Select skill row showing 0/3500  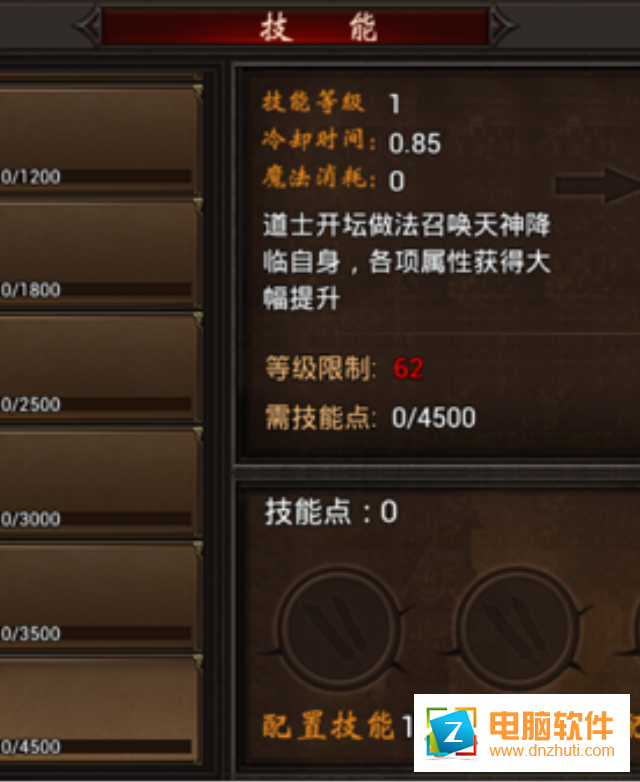pyautogui.click(x=100, y=595)
